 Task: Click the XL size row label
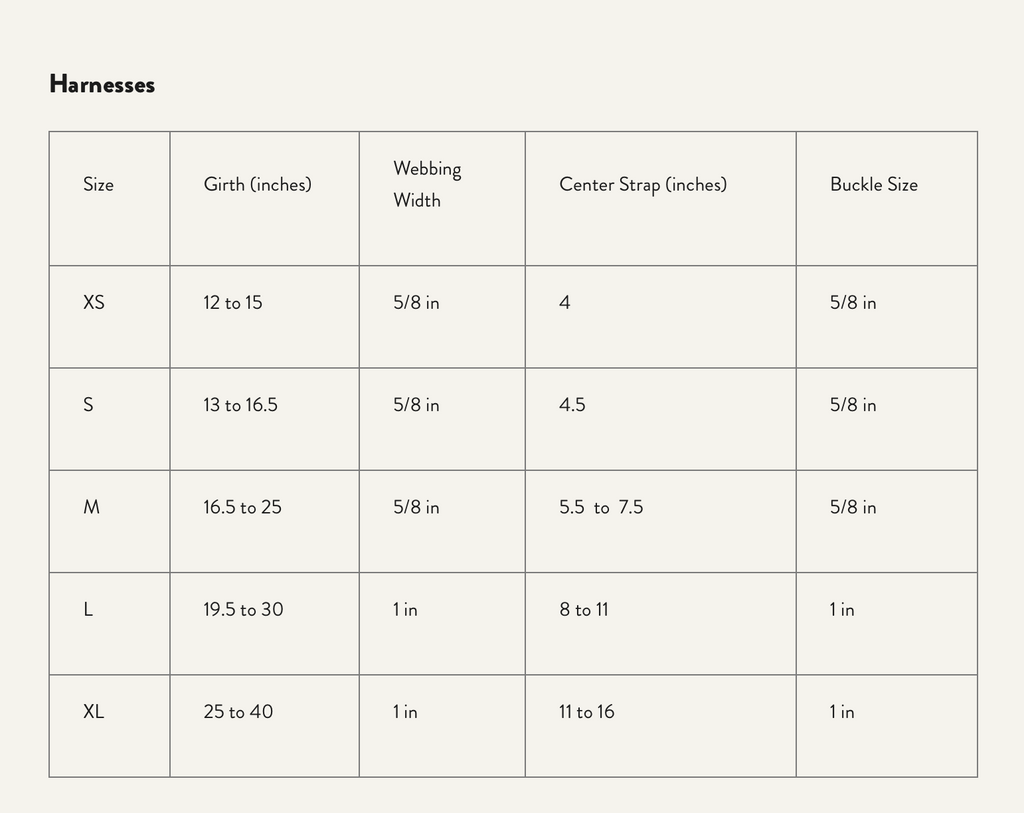[94, 712]
